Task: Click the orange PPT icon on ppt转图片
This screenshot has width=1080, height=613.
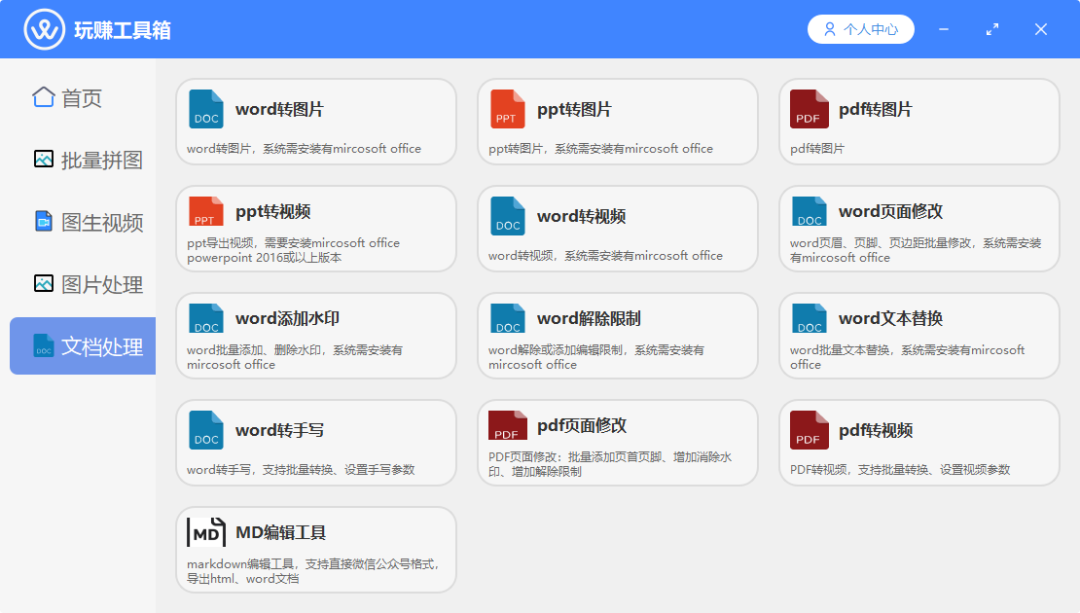Action: click(507, 110)
